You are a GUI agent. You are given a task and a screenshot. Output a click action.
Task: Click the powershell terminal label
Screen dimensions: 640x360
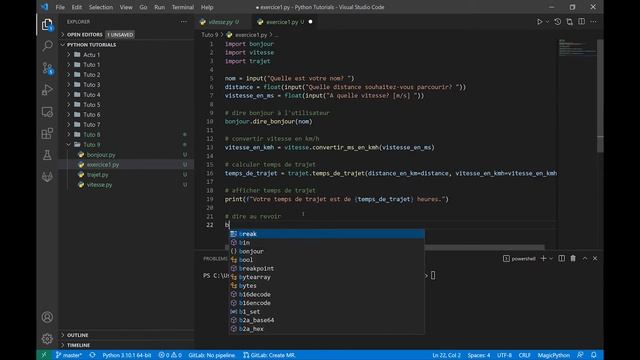click(519, 258)
